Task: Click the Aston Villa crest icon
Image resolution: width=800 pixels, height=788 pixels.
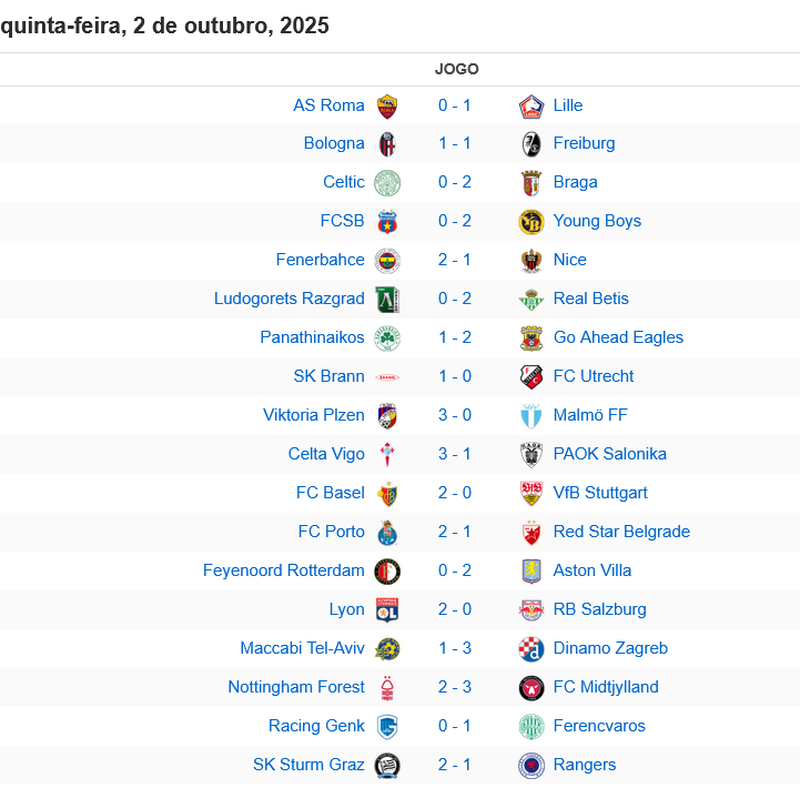Action: pos(531,571)
